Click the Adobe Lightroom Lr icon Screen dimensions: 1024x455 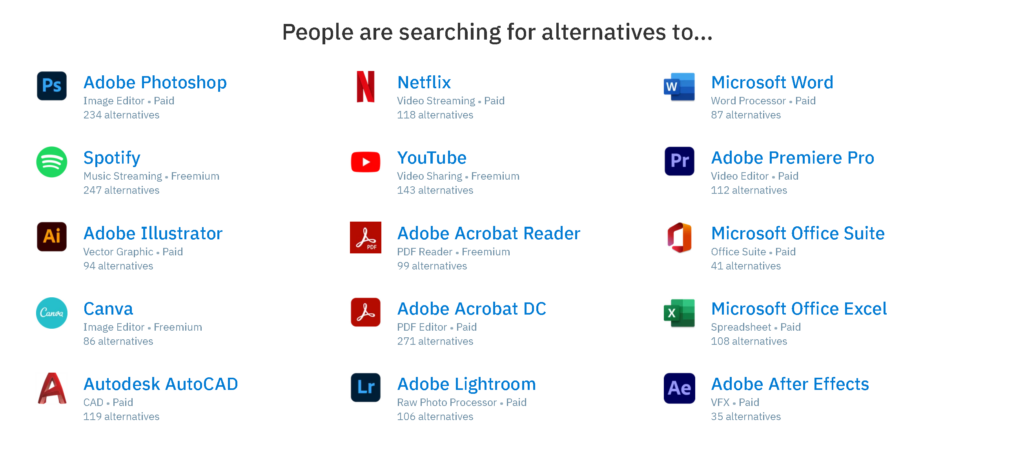tap(366, 388)
